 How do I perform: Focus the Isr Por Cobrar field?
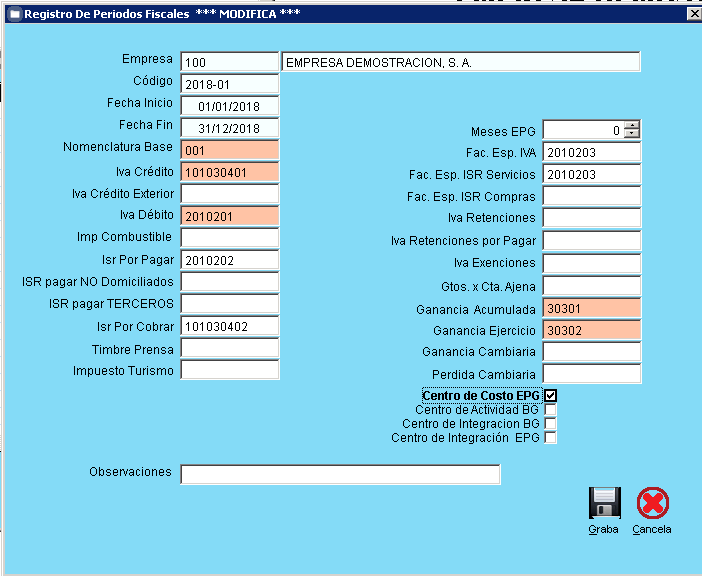tap(229, 326)
